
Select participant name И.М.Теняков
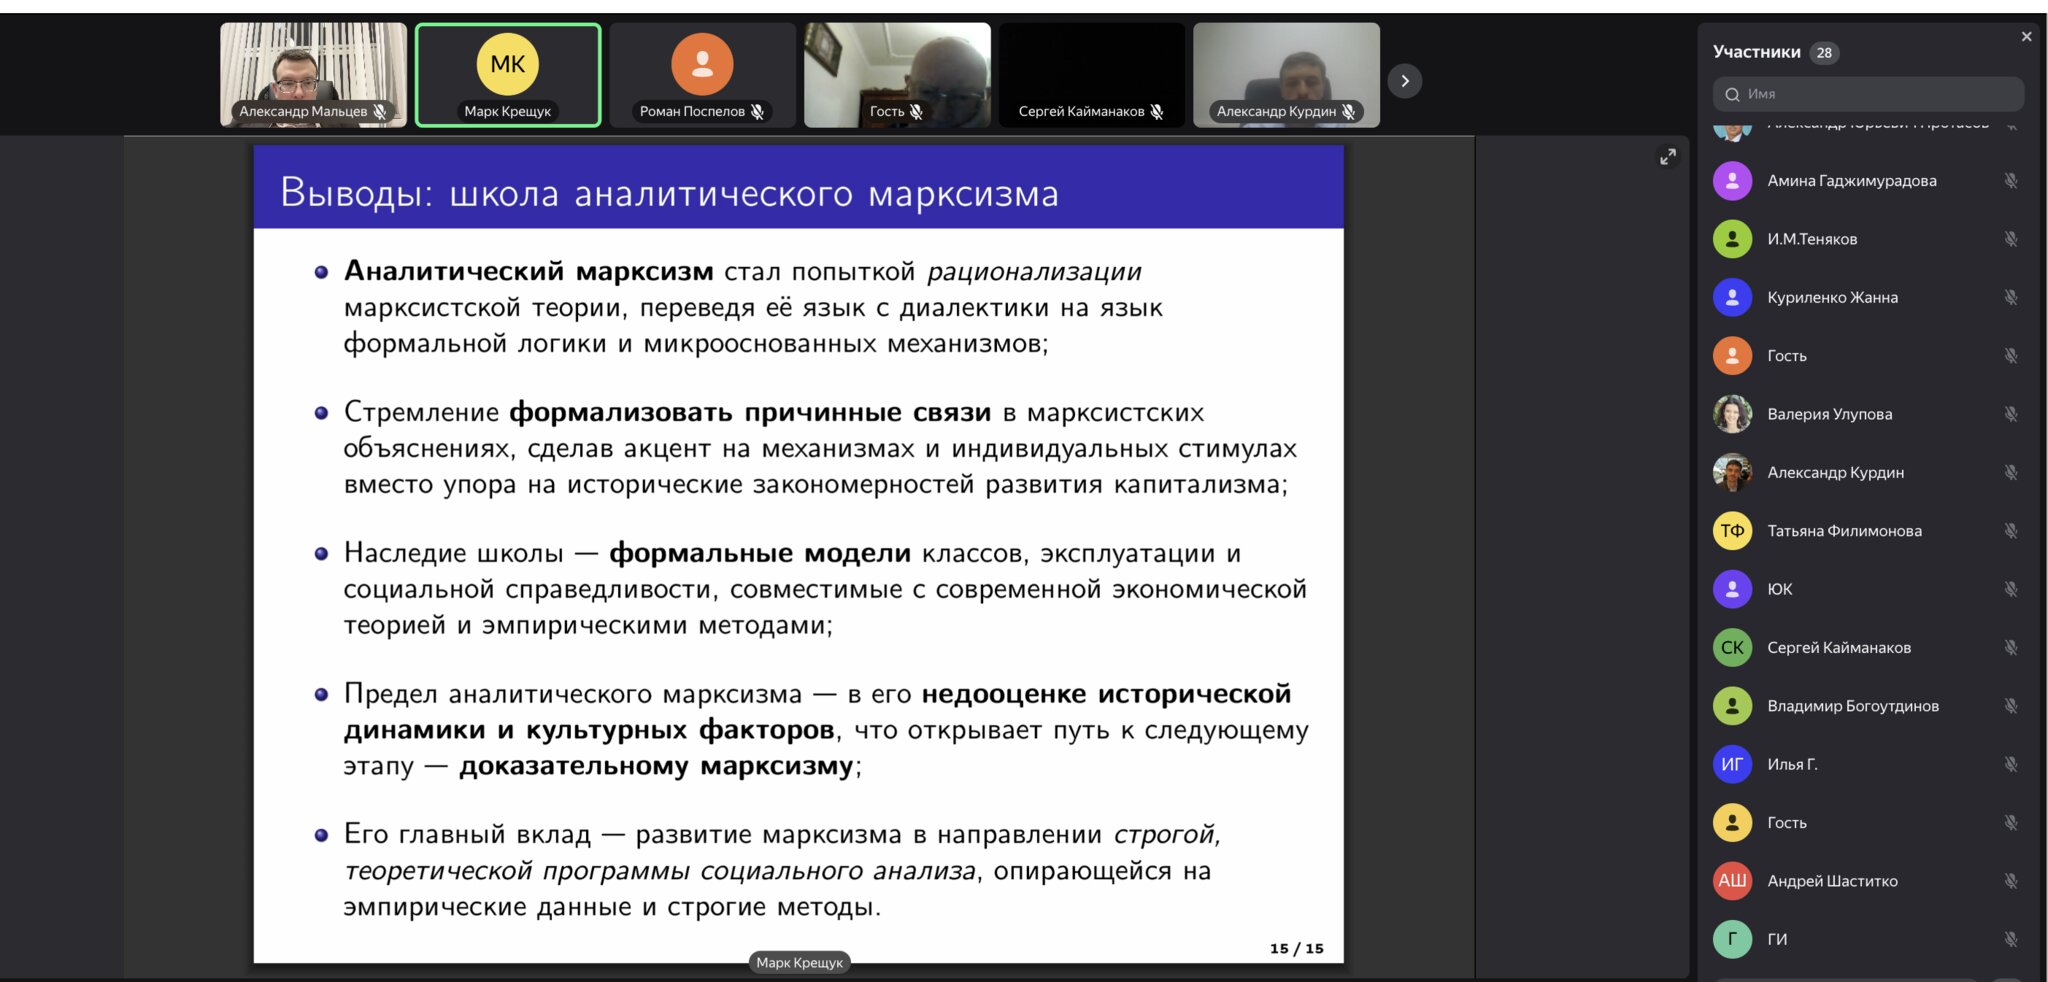click(x=1812, y=239)
